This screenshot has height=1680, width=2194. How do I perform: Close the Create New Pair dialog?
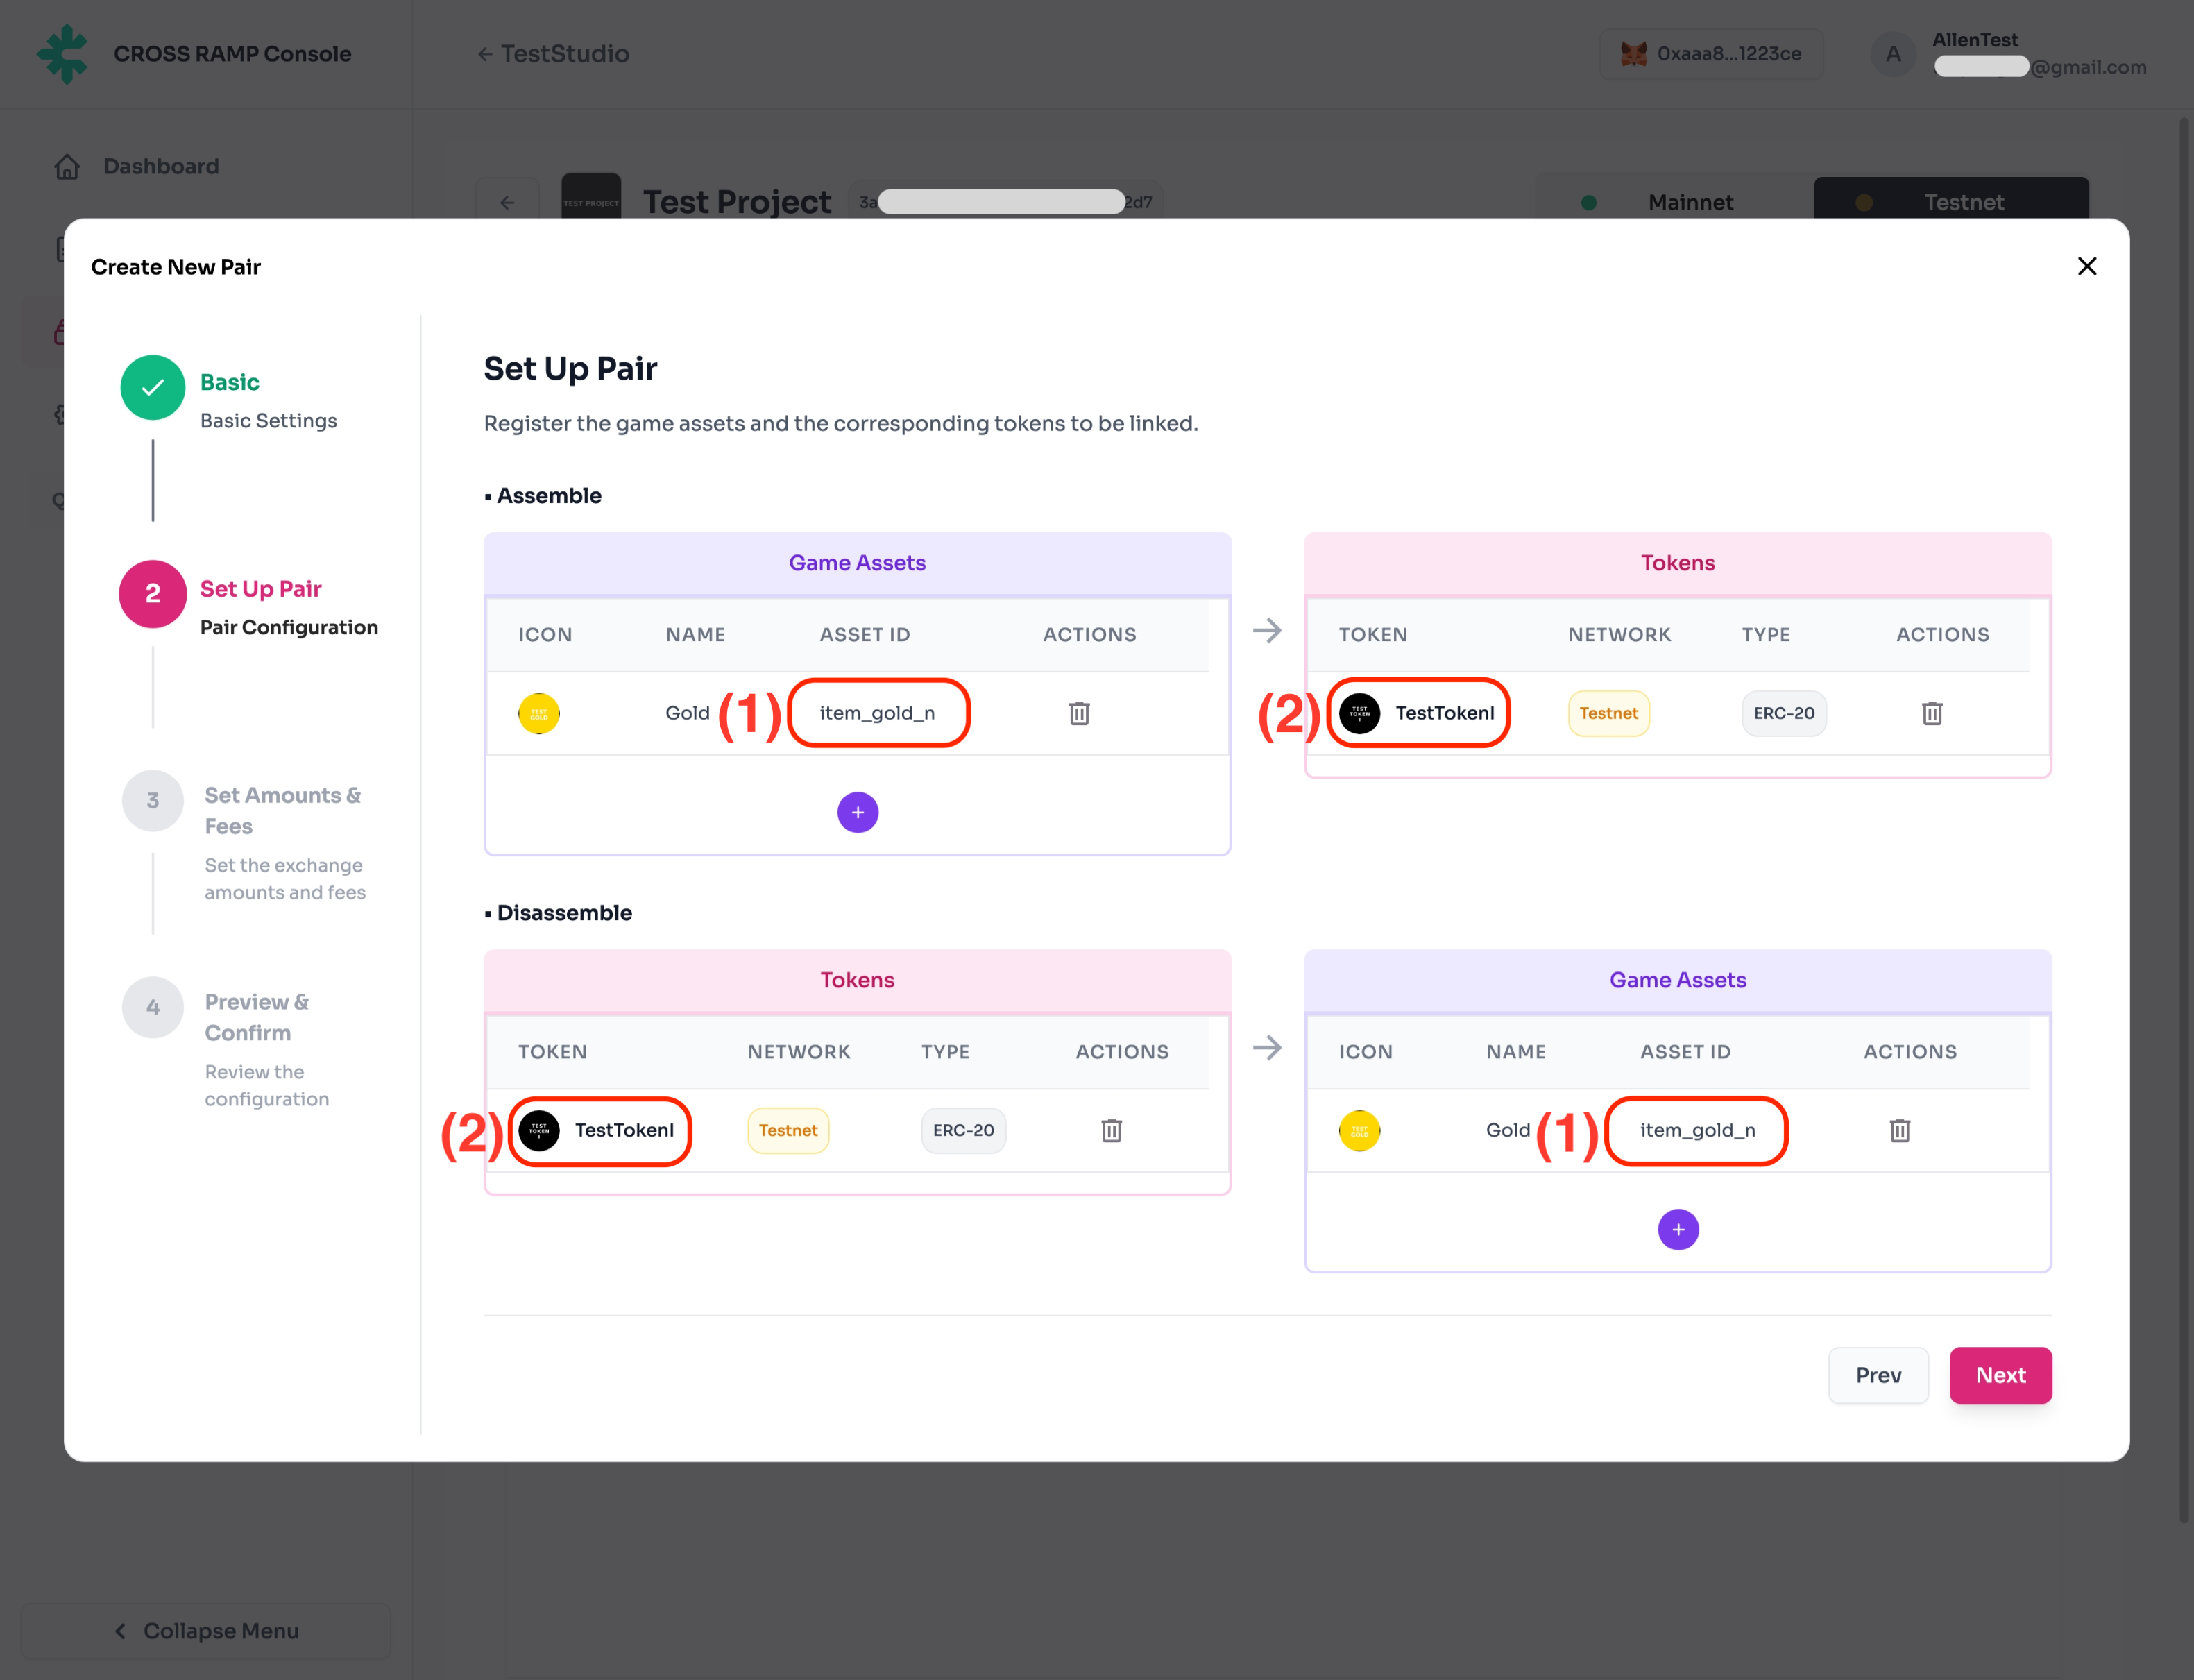coord(2086,266)
